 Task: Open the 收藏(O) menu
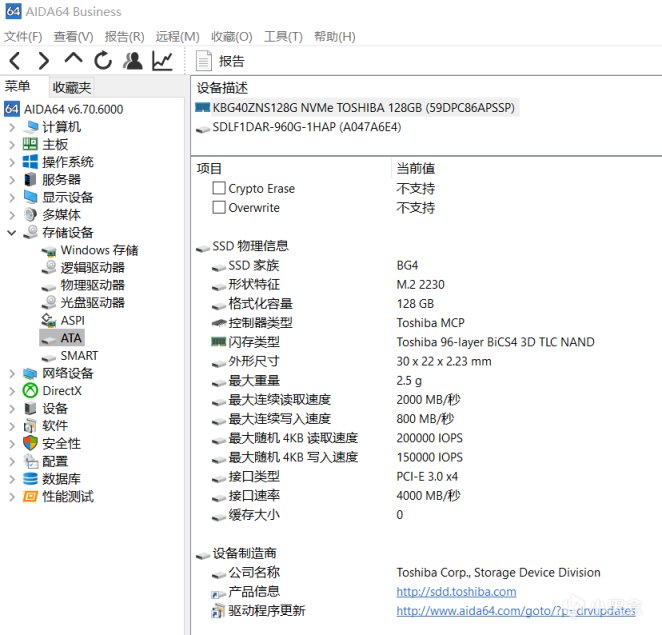[232, 37]
